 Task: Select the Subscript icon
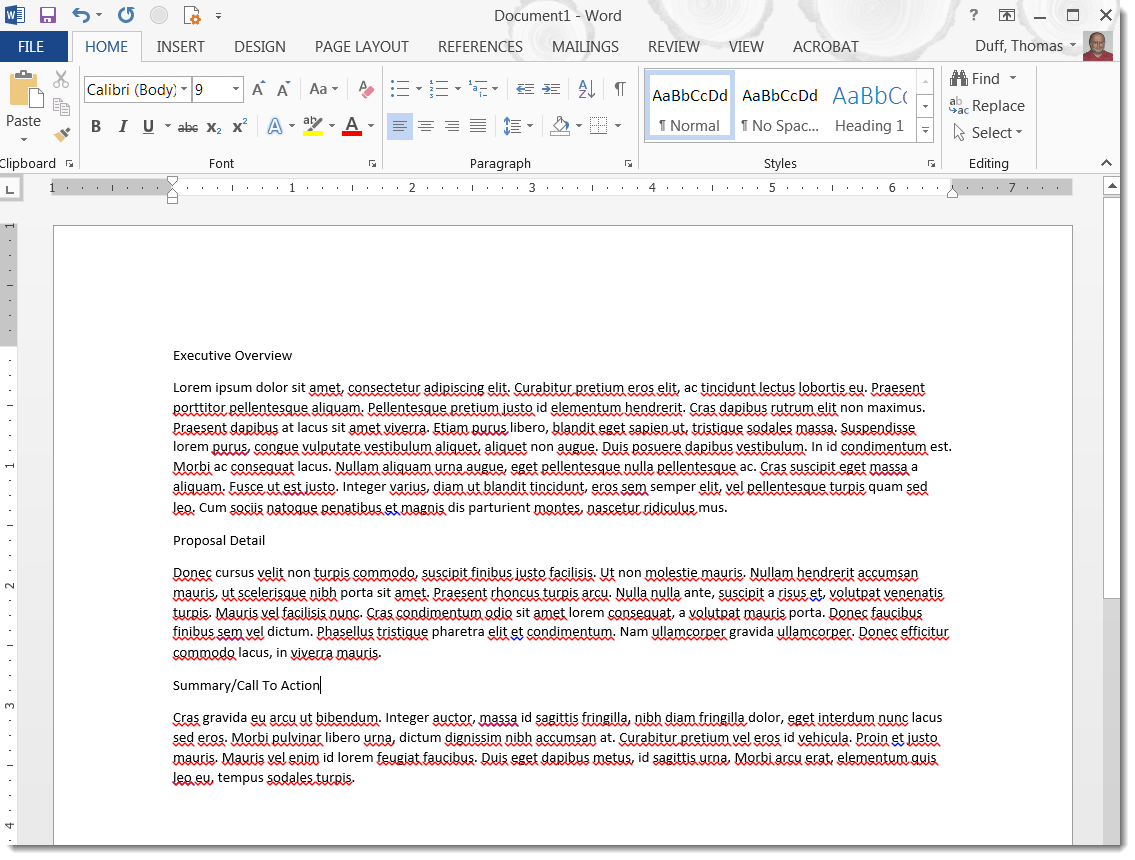coord(212,126)
